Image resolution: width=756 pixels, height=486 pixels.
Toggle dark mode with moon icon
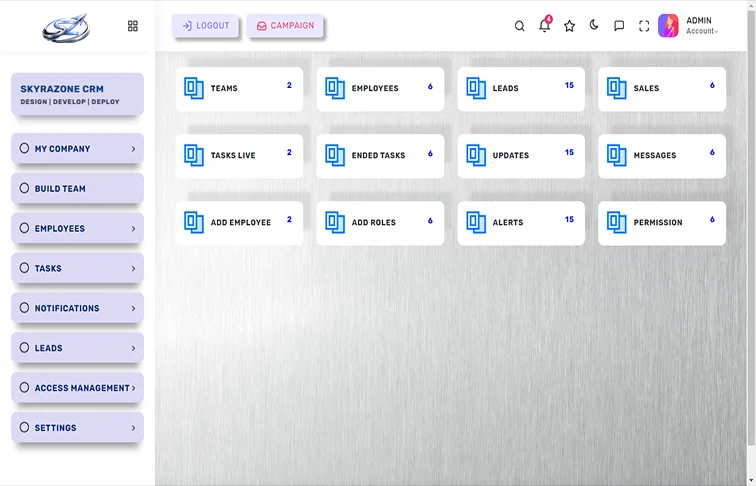[594, 25]
